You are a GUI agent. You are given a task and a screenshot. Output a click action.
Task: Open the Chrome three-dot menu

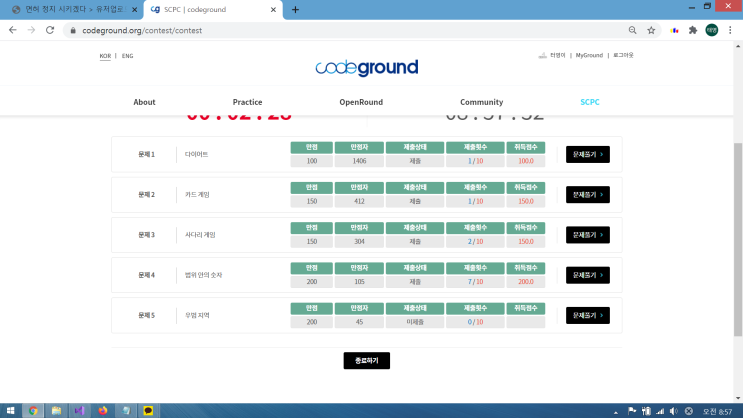tap(730, 30)
